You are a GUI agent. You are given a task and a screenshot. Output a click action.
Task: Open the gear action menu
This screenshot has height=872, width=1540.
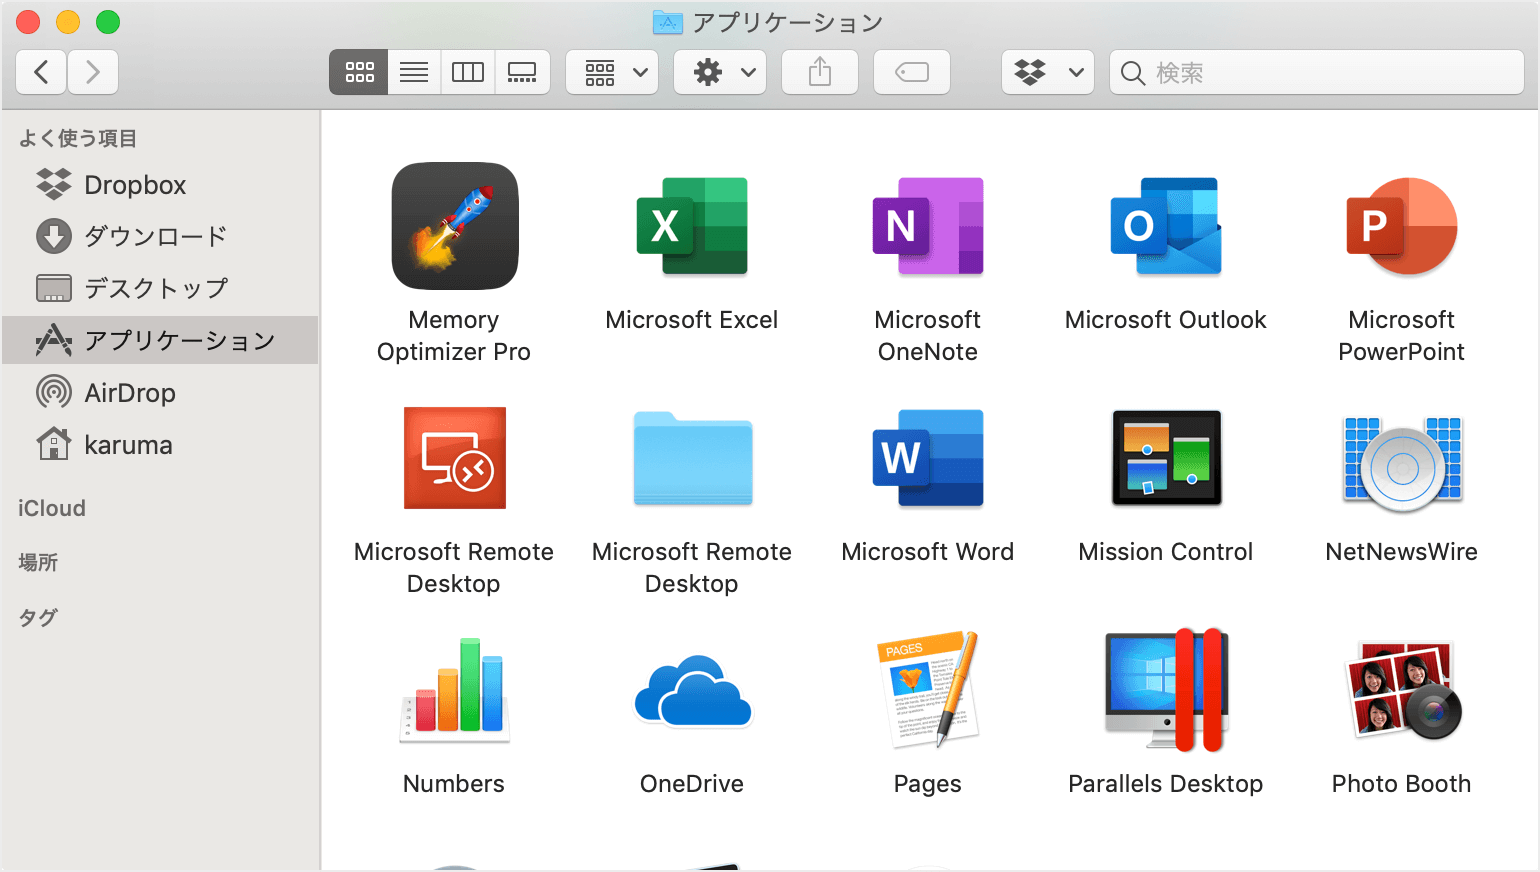pyautogui.click(x=720, y=72)
